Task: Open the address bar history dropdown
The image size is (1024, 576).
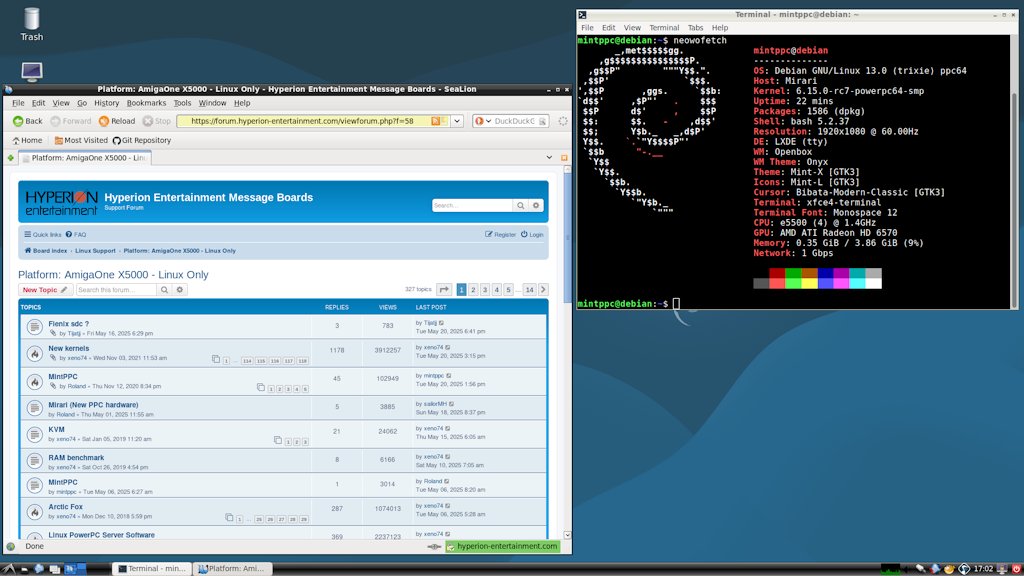Action: point(457,121)
